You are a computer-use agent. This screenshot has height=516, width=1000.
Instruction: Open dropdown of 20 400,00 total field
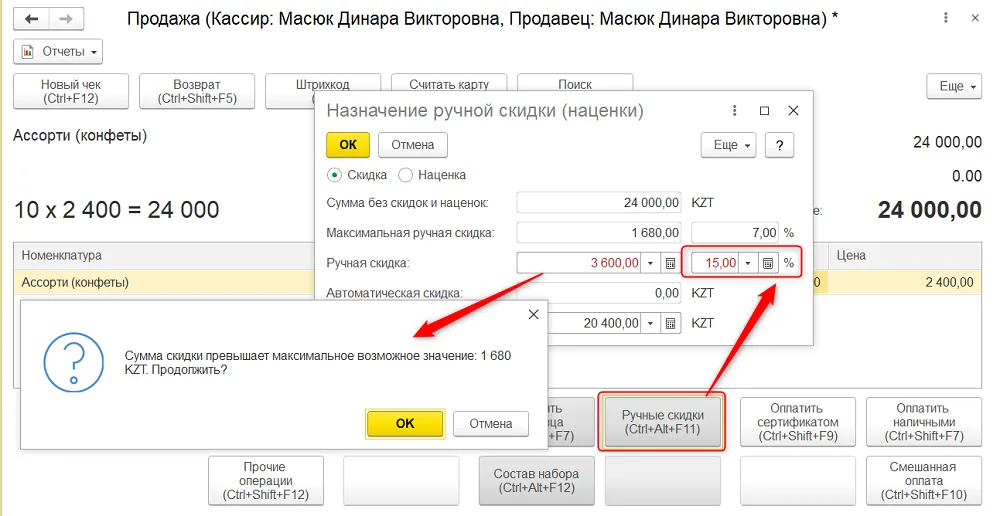coord(651,323)
